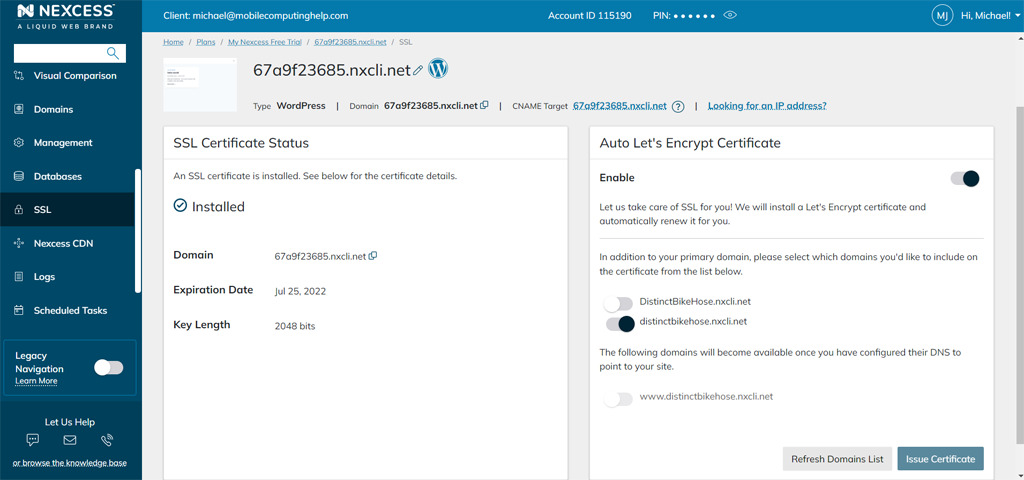Open Looking for an IP address link
The height and width of the screenshot is (480, 1024).
(x=767, y=106)
